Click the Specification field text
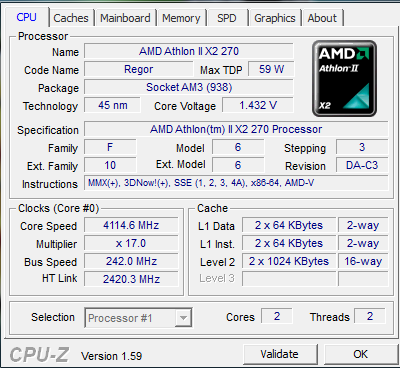Image resolution: width=400 pixels, height=368 pixels. coord(236,129)
